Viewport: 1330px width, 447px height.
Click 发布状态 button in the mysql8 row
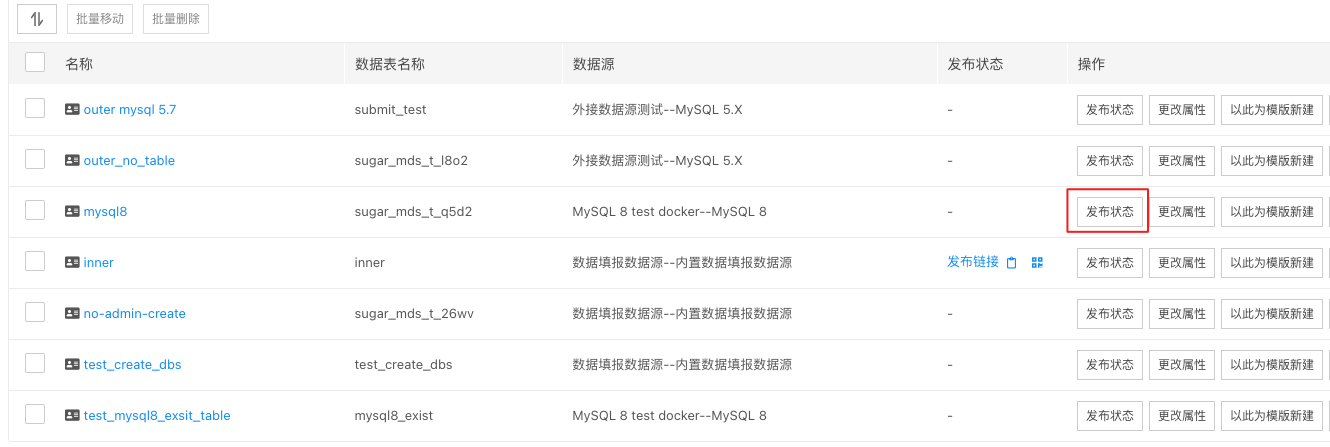(1110, 212)
